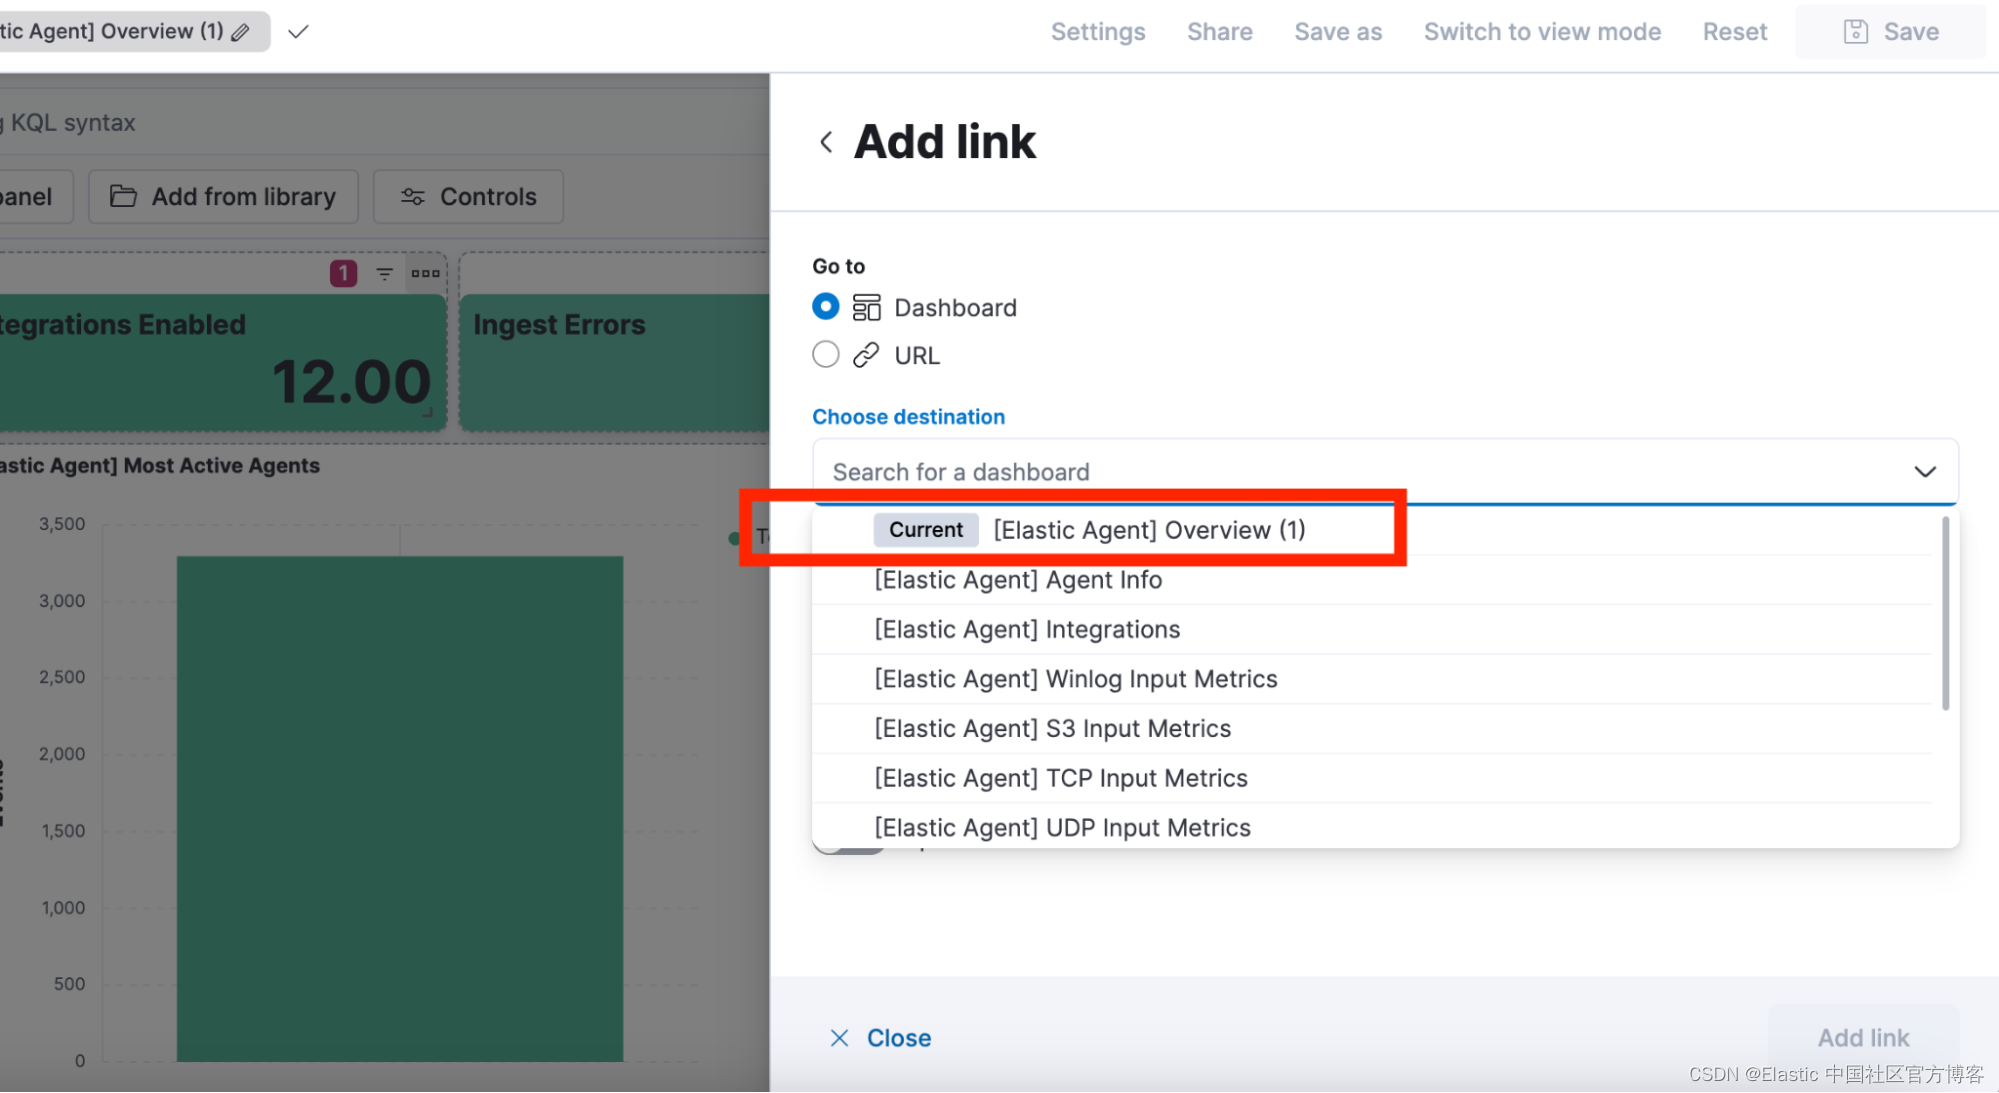This screenshot has width=1999, height=1093.
Task: Select the Dashboard radio button
Action: click(x=826, y=307)
